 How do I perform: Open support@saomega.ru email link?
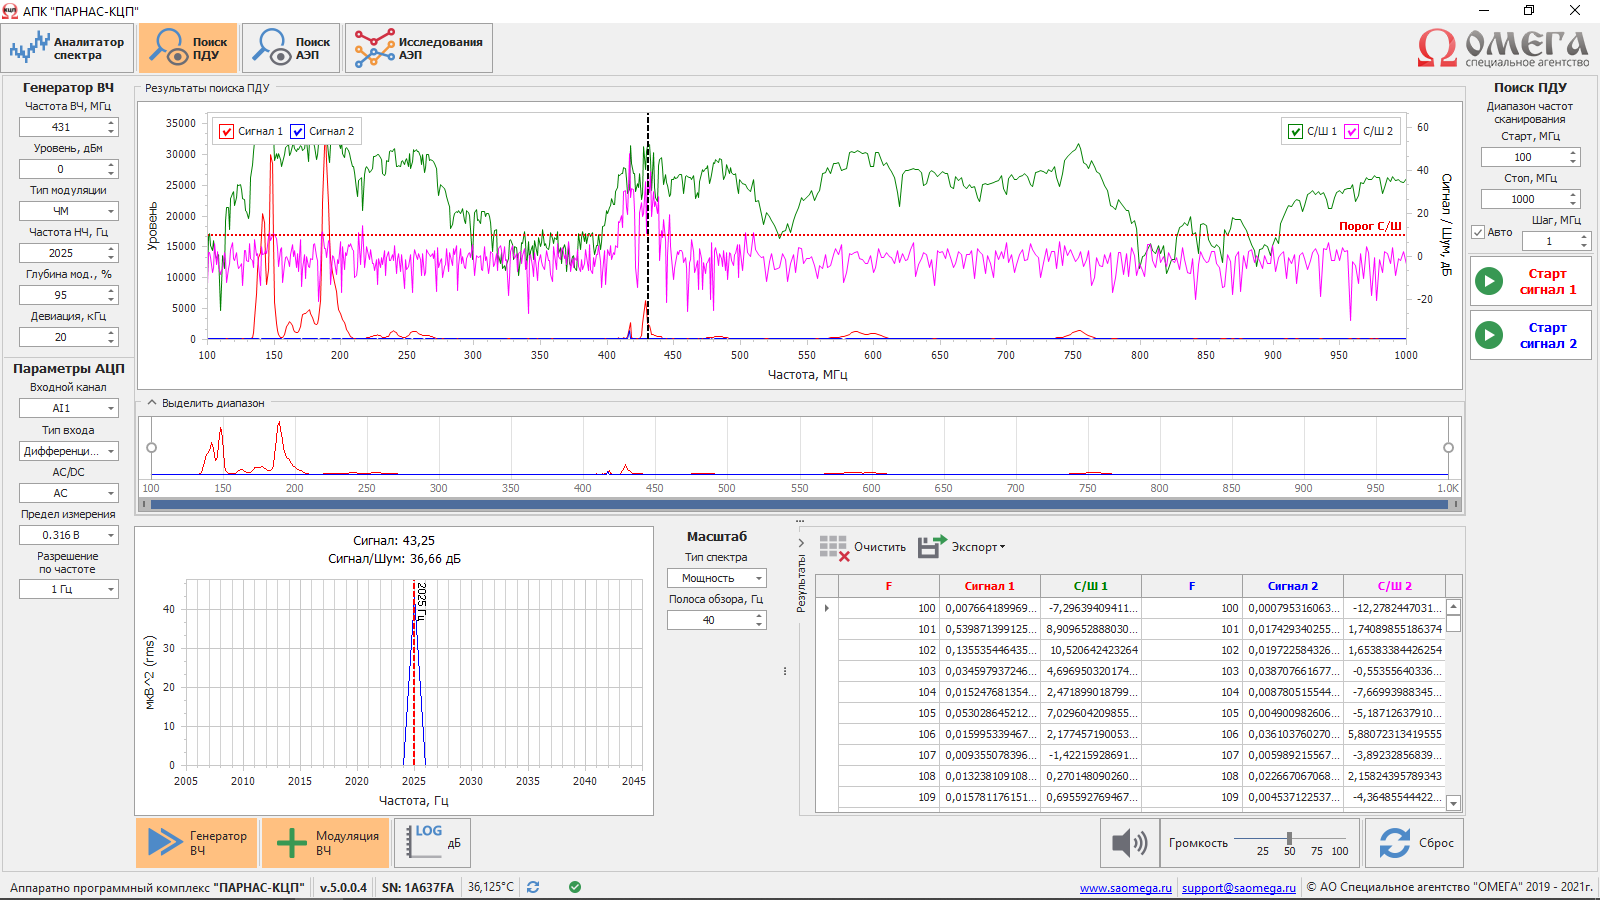click(1238, 887)
